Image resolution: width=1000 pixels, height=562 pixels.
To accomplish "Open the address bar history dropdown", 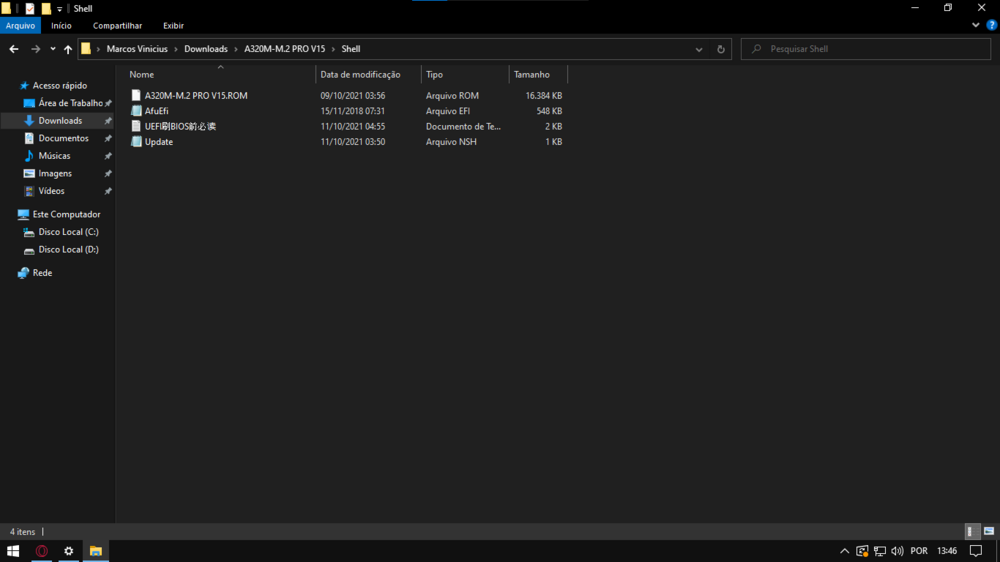I will click(x=699, y=49).
